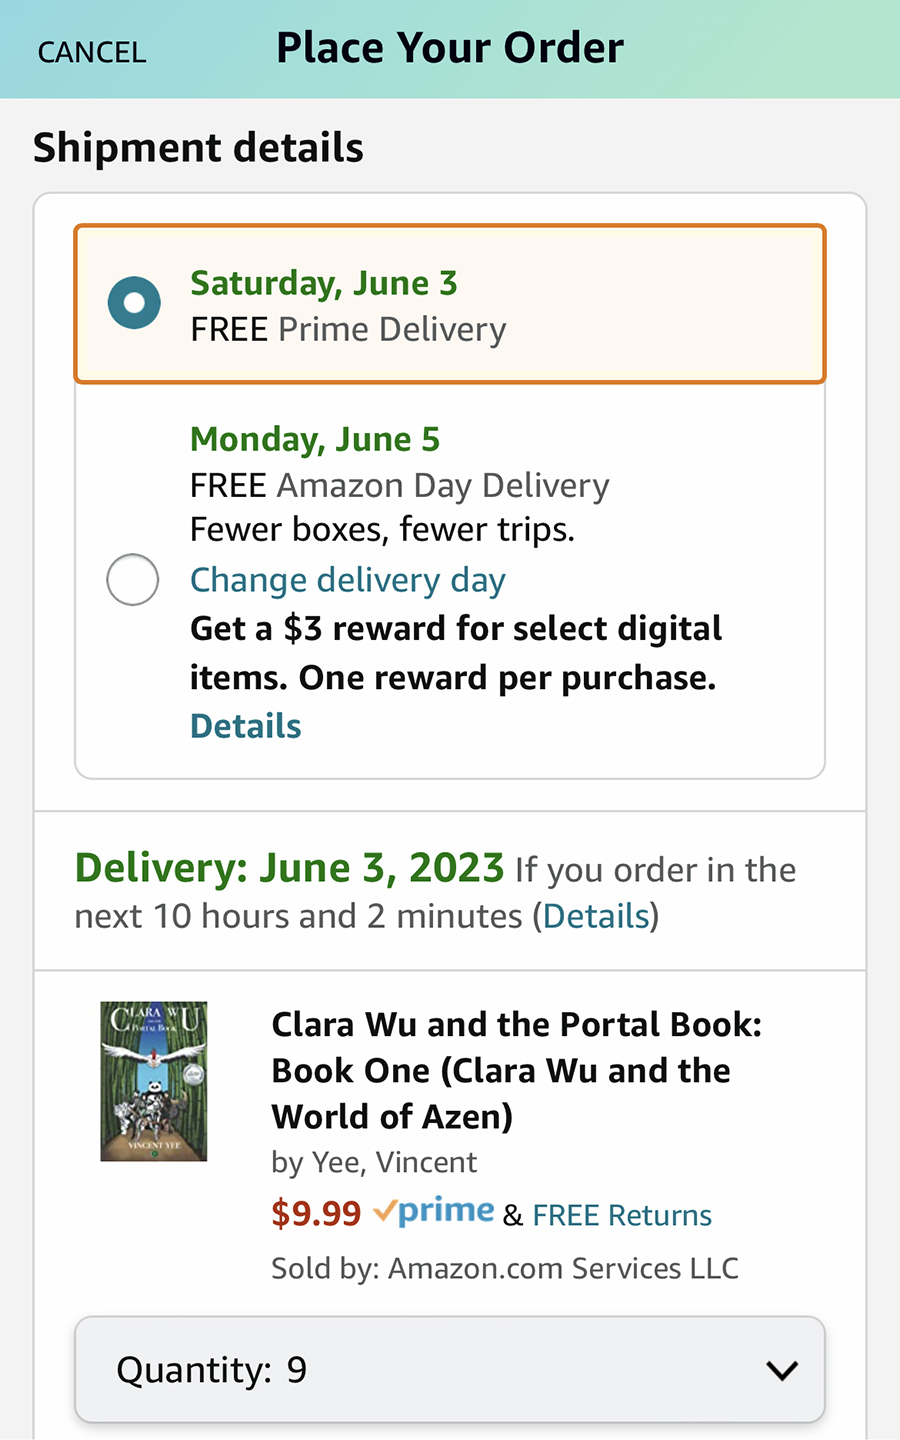900x1440 pixels.
Task: Click the chevron arrow on Quantity selector
Action: coord(781,1370)
